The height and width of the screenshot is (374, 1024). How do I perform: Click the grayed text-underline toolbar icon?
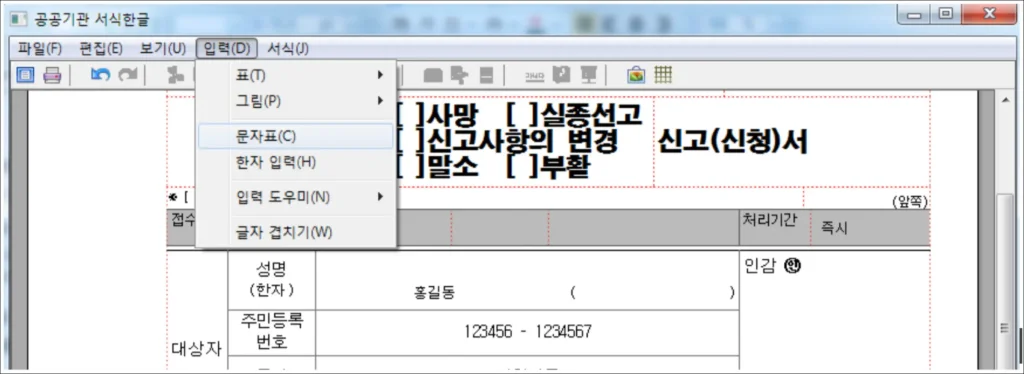tap(535, 76)
